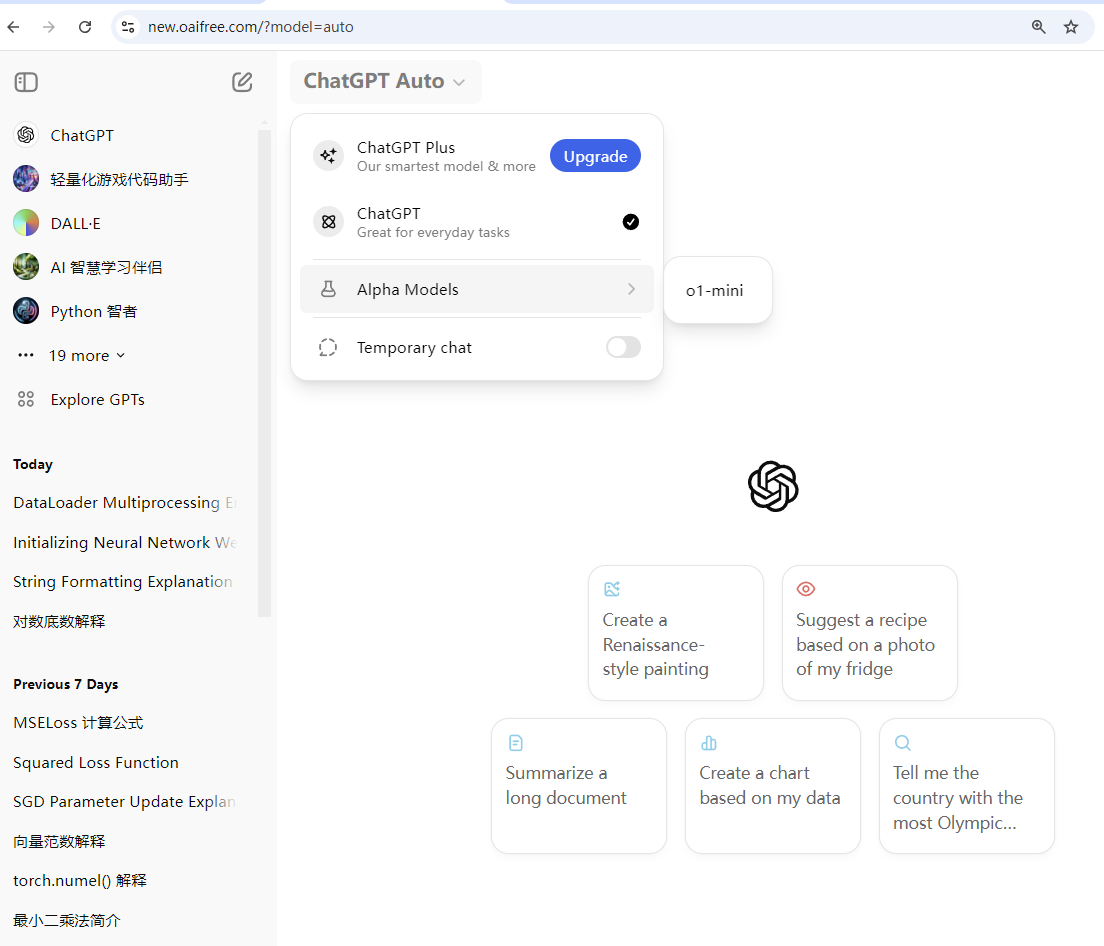Viewport: 1104px width, 946px height.
Task: Click the browser address bar URL
Action: click(x=251, y=27)
